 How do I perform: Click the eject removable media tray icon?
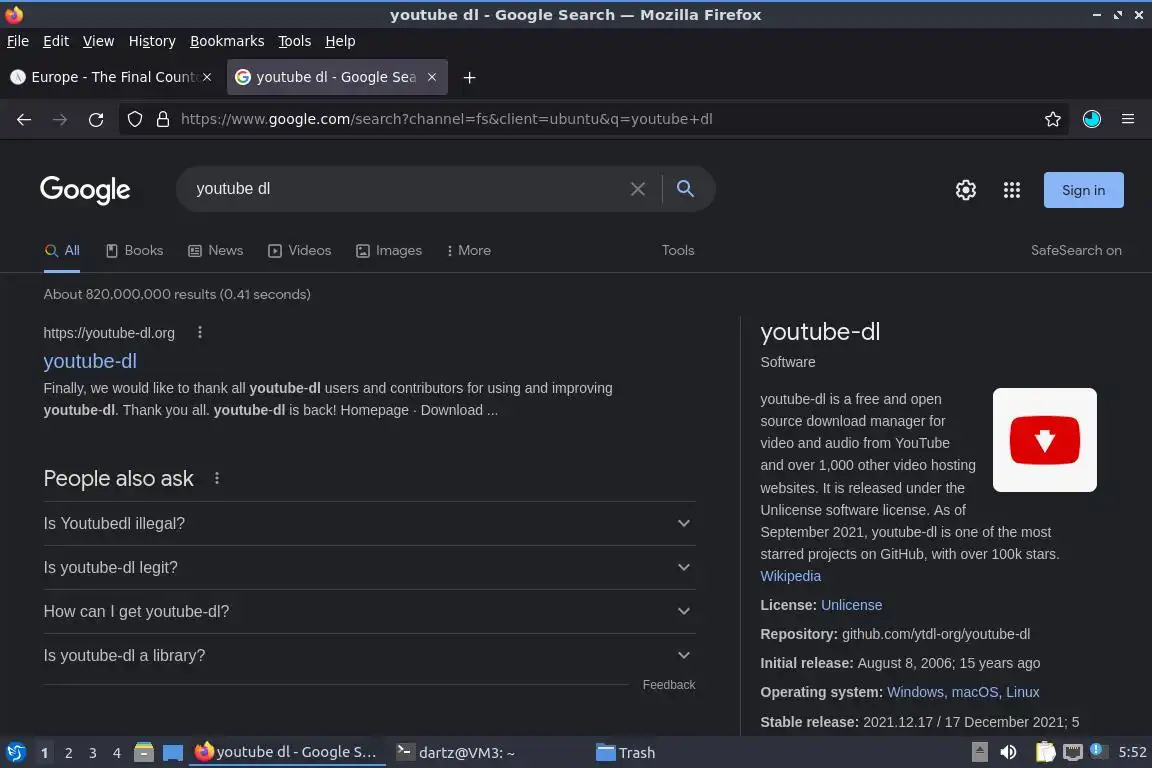(x=979, y=753)
